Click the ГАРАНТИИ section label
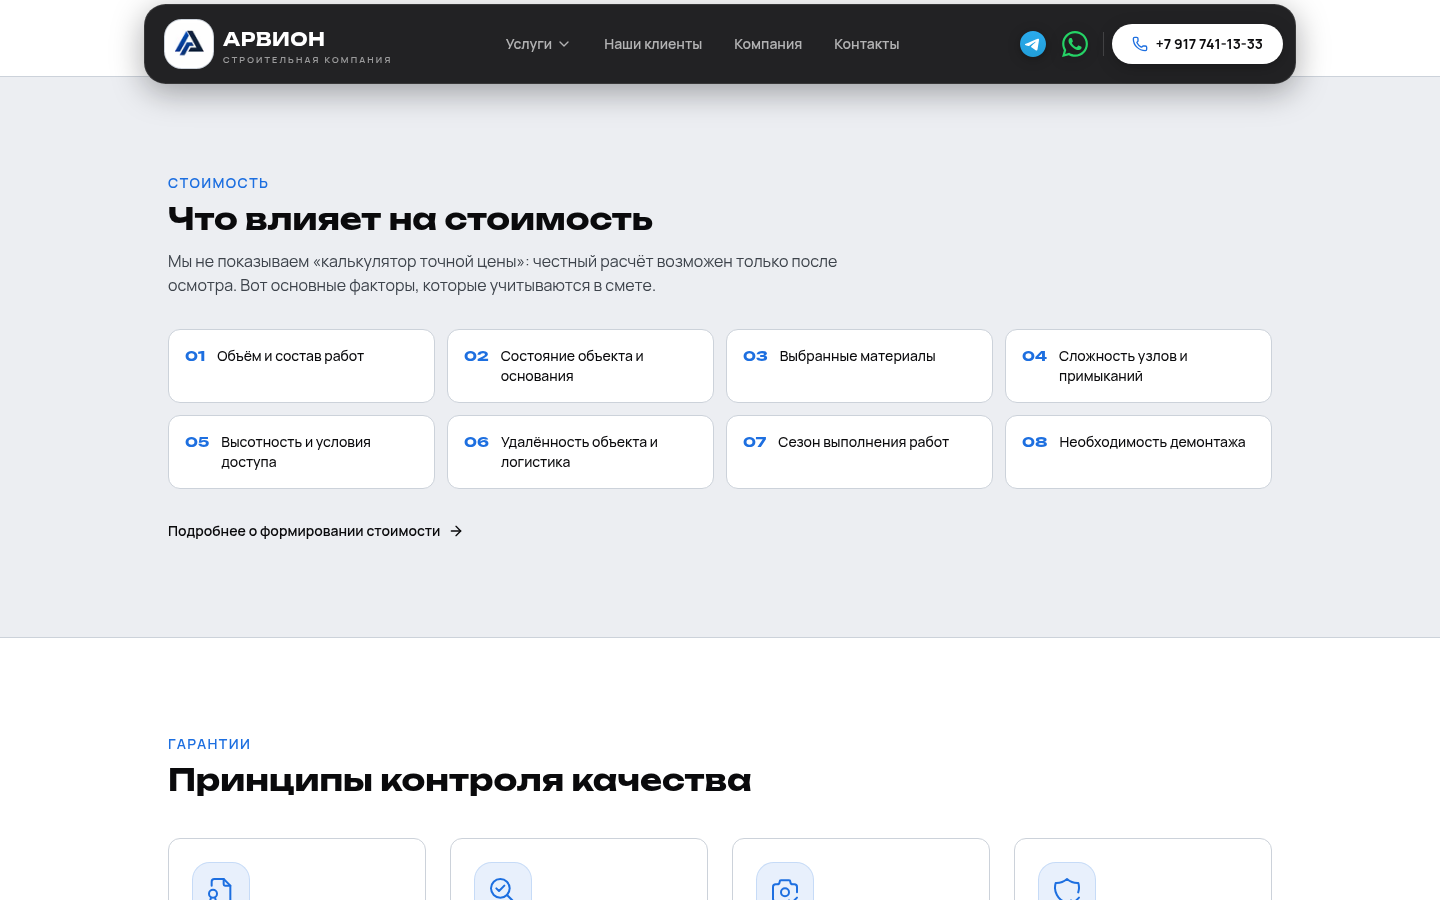Image resolution: width=1440 pixels, height=900 pixels. tap(209, 744)
